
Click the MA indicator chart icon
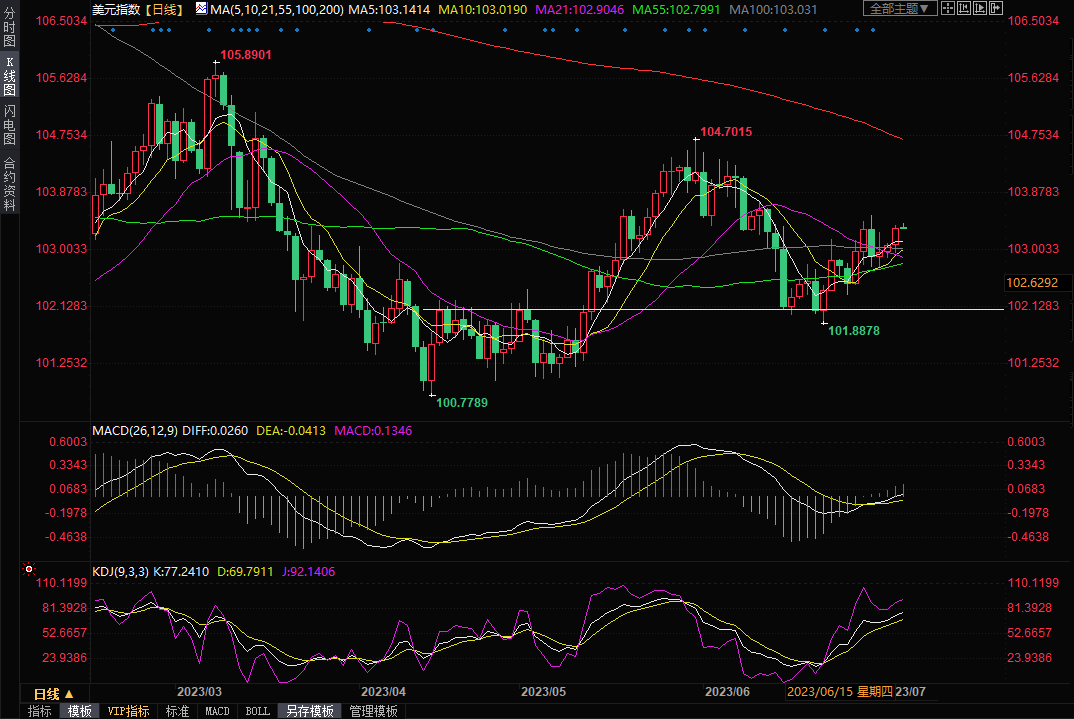tap(201, 9)
